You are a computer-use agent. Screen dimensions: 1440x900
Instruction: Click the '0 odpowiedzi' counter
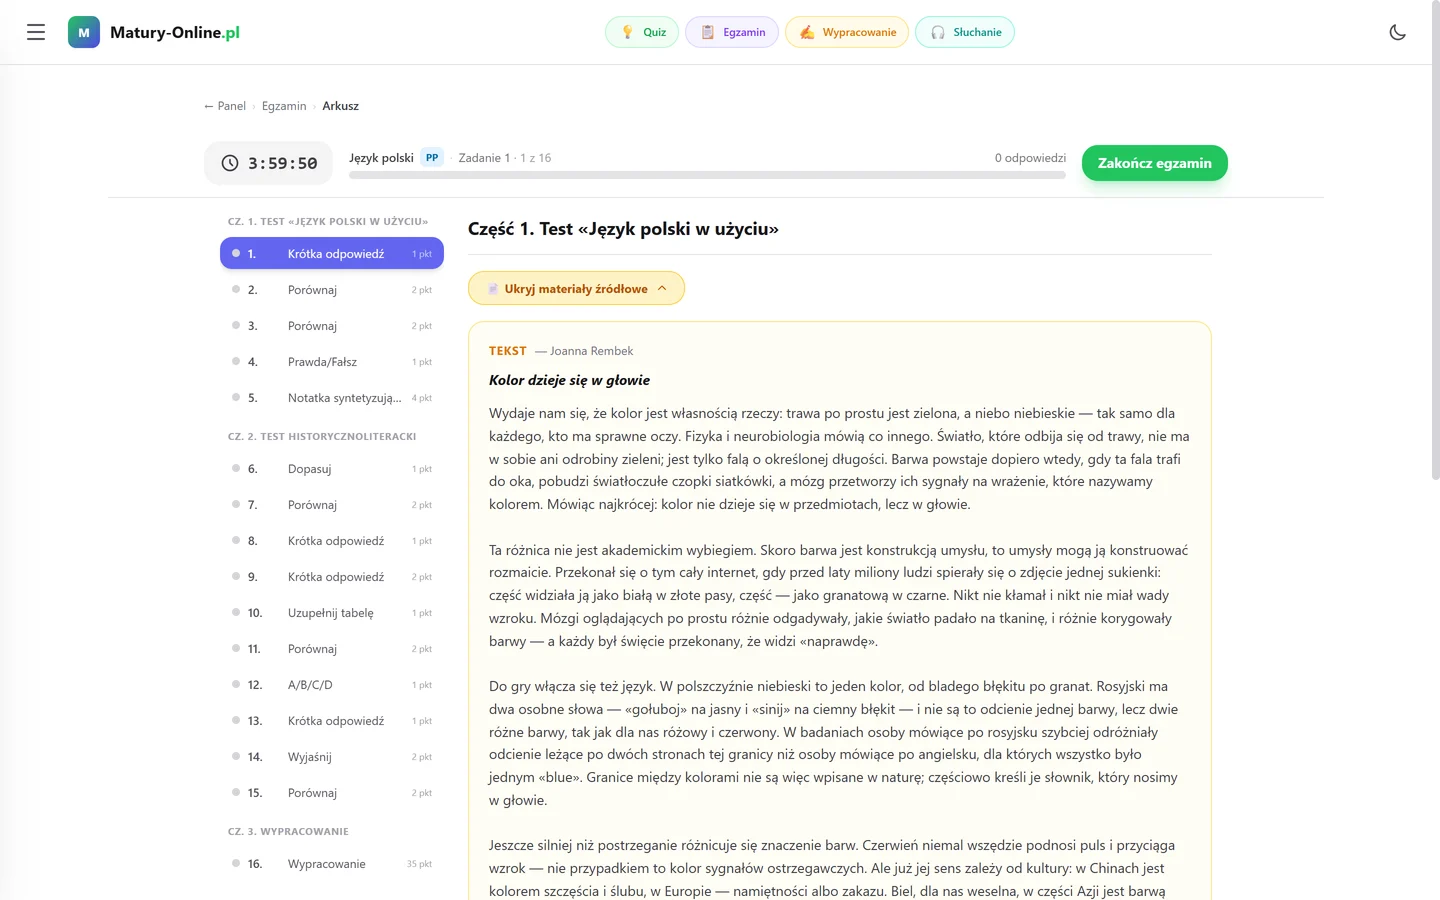pos(1030,158)
